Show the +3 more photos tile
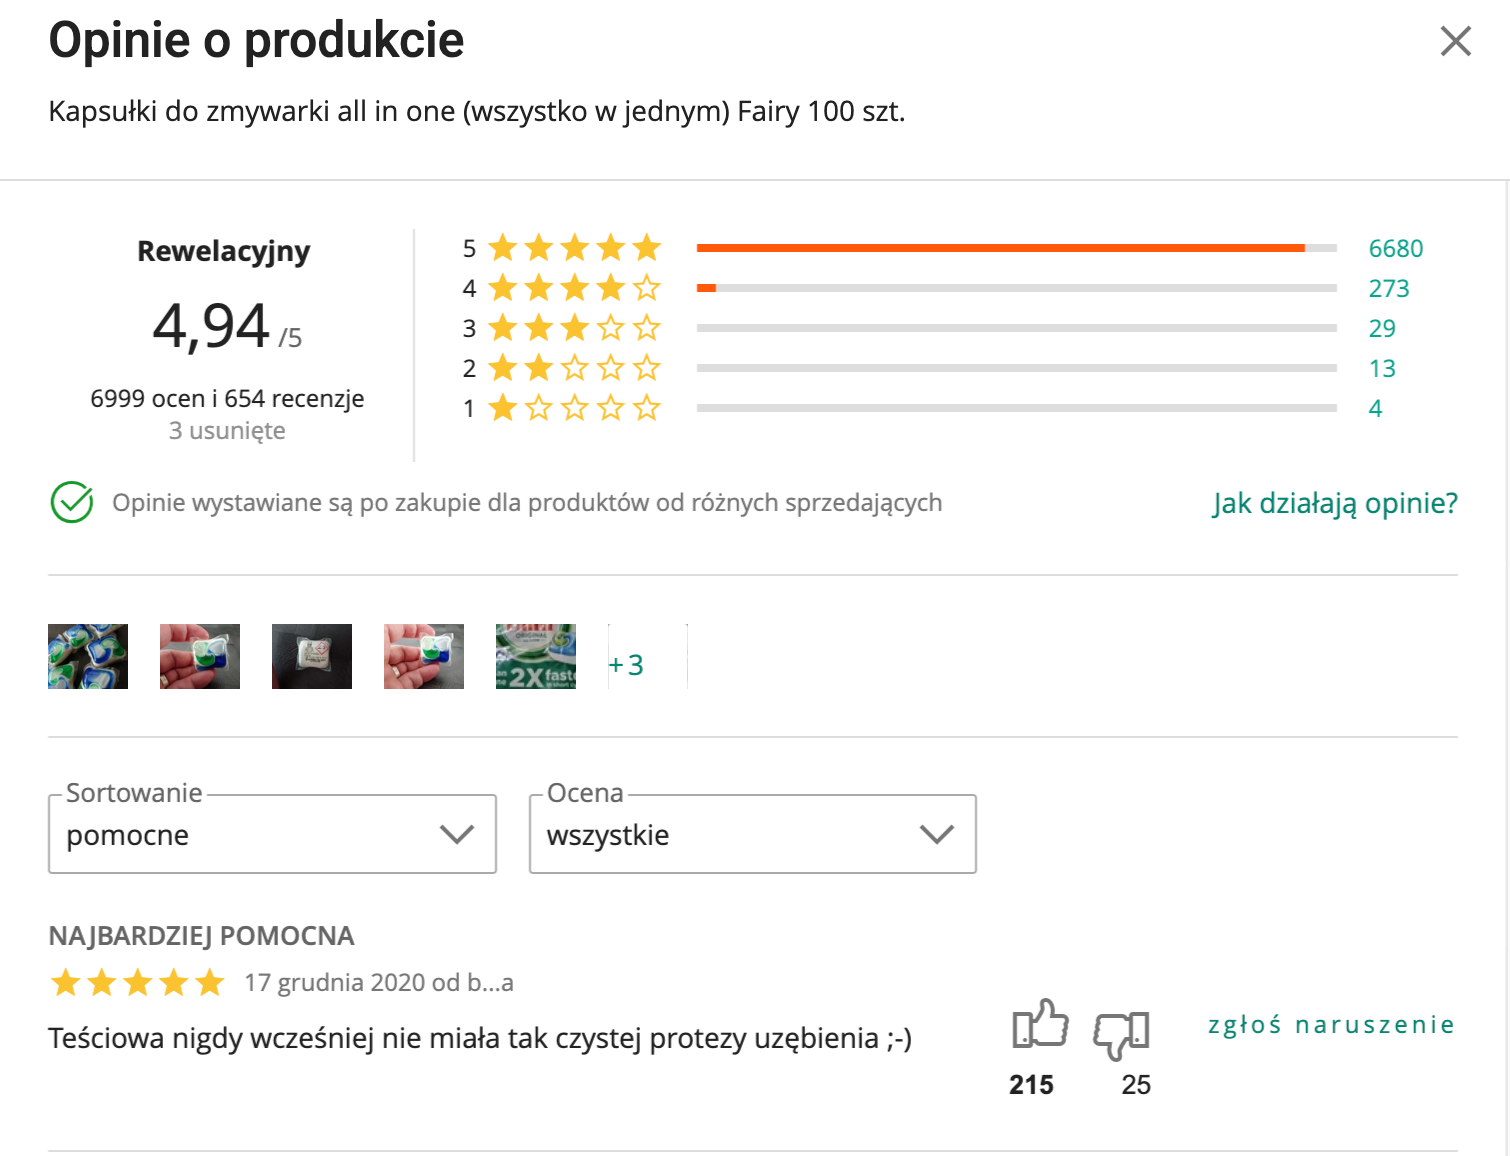This screenshot has height=1156, width=1510. 647,656
